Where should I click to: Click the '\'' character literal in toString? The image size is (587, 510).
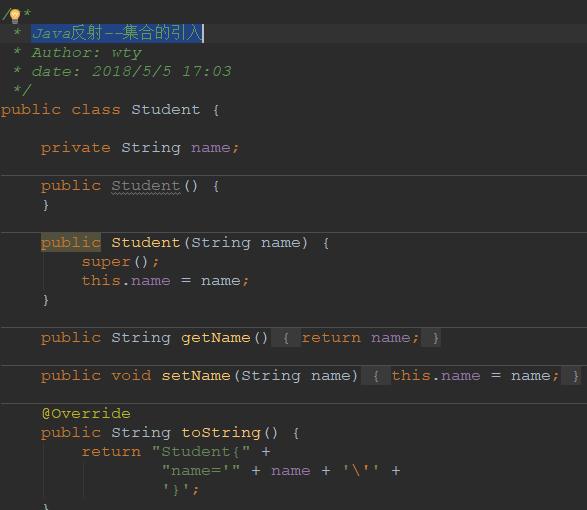pos(361,471)
